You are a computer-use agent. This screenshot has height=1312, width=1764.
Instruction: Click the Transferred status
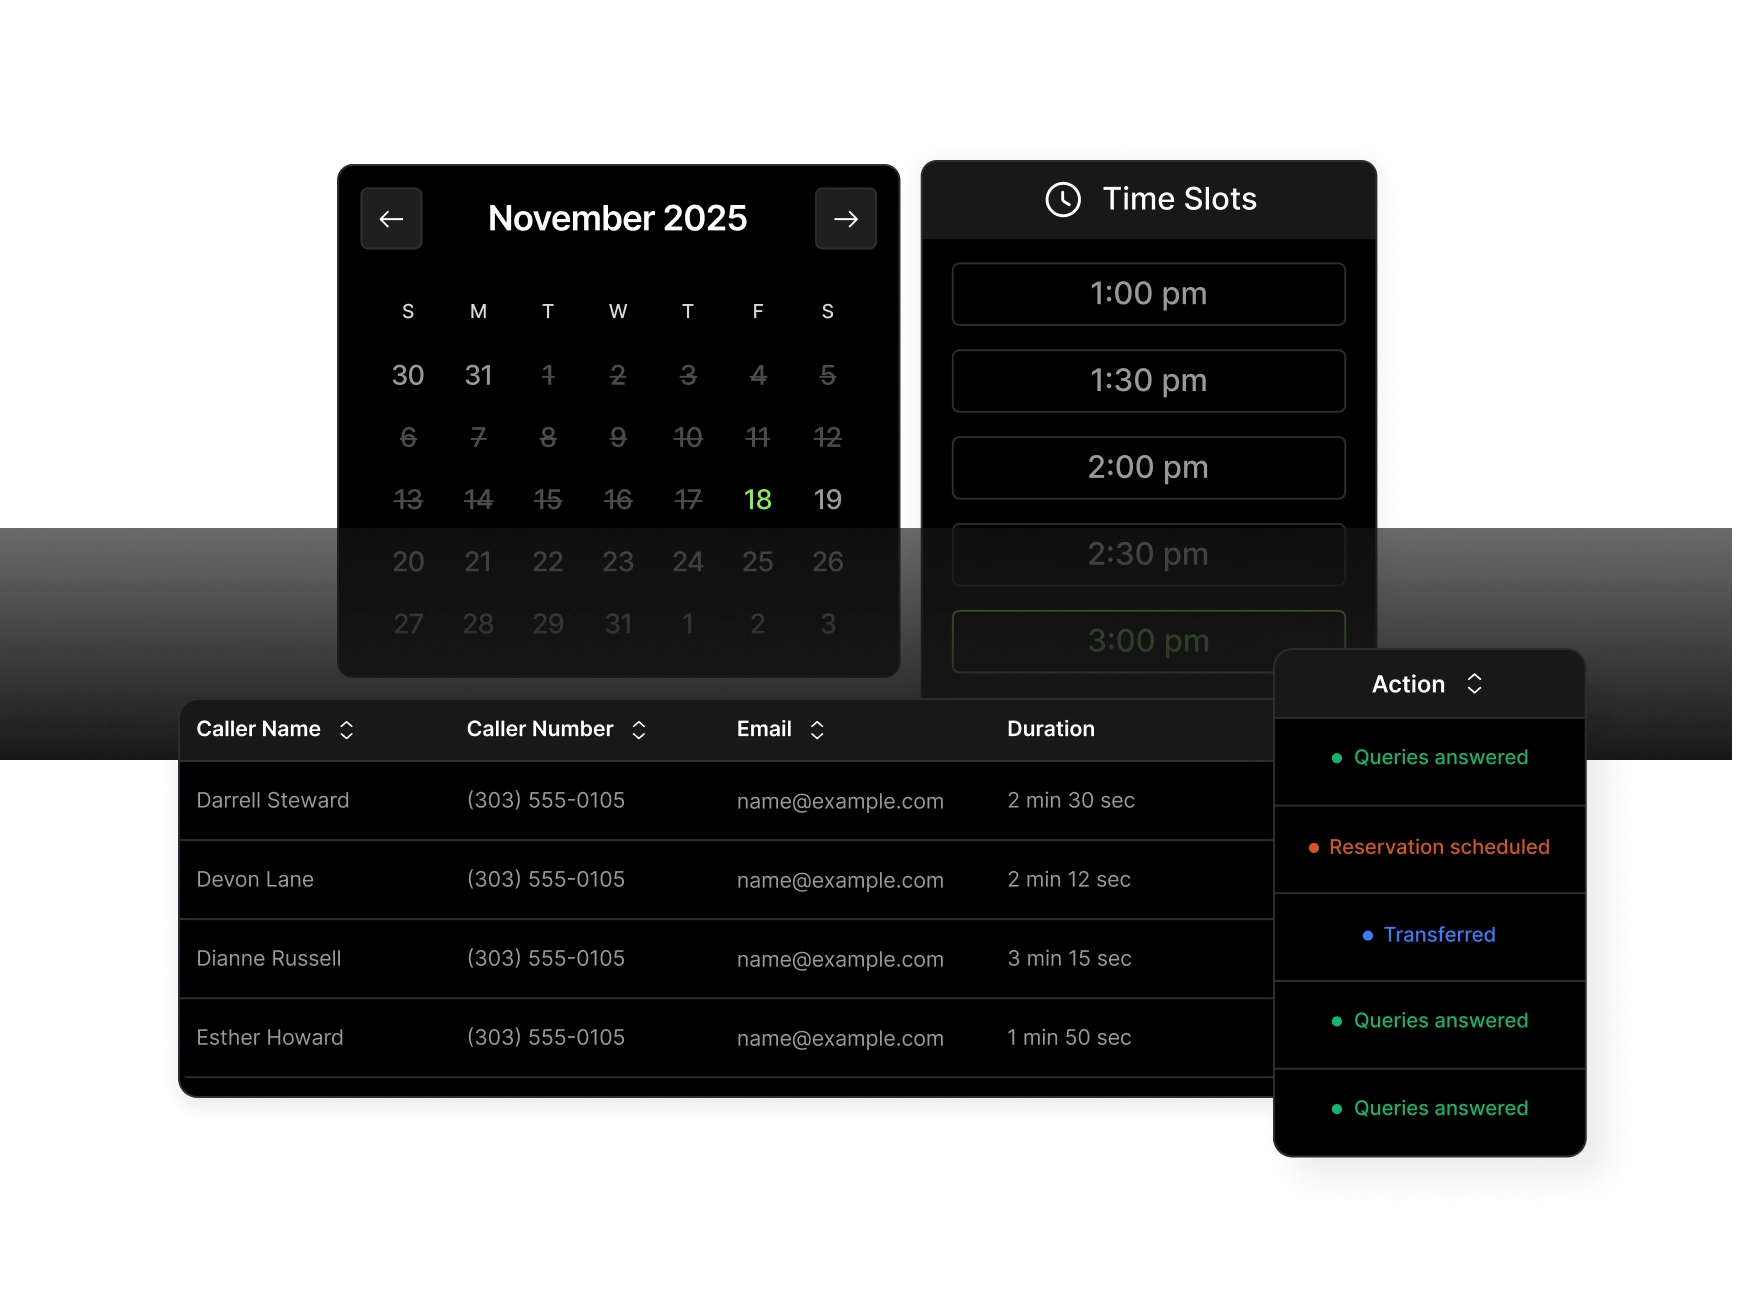click(x=1429, y=934)
